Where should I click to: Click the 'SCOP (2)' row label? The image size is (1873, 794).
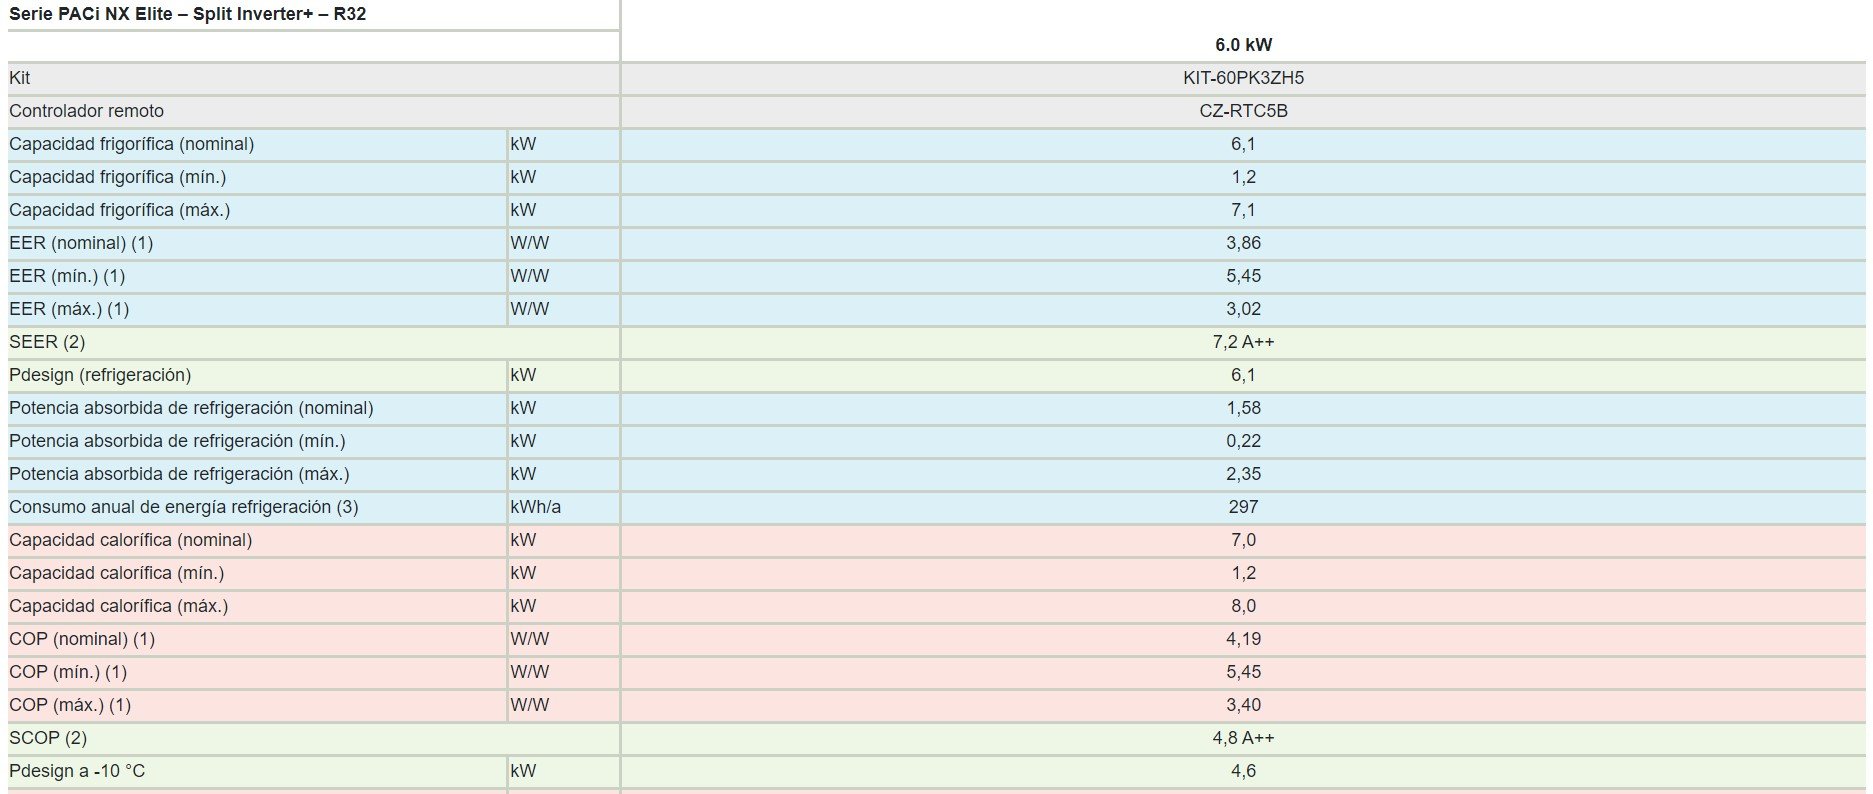tap(48, 738)
